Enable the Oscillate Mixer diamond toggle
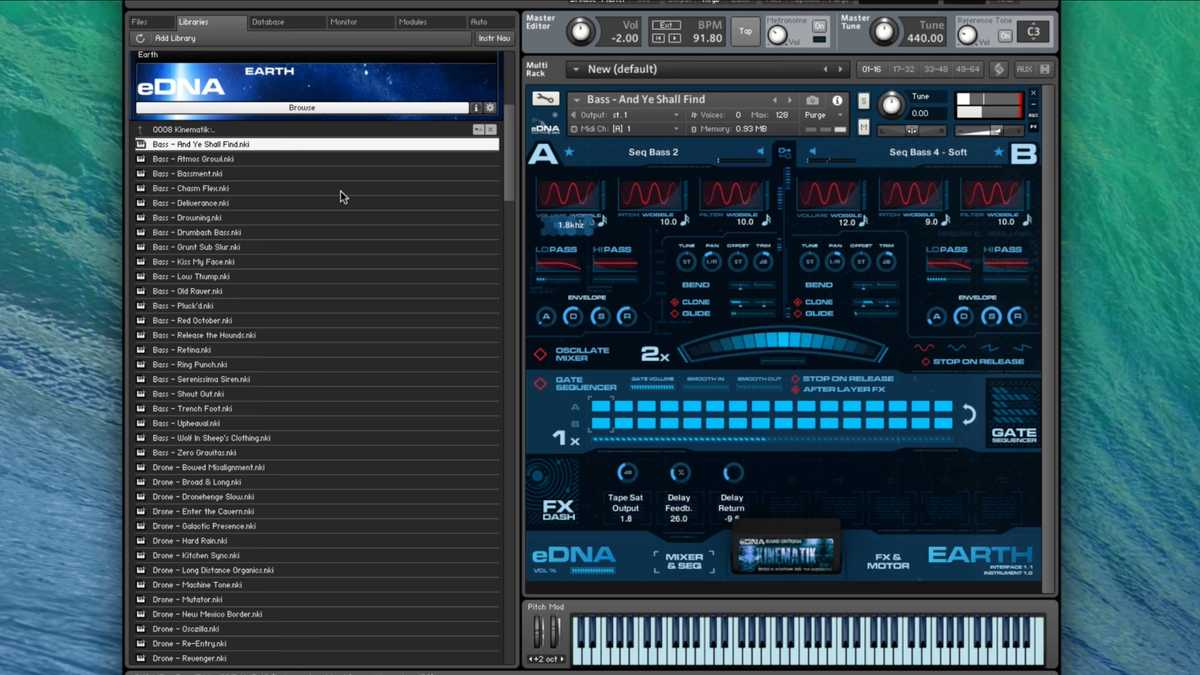 (x=540, y=355)
